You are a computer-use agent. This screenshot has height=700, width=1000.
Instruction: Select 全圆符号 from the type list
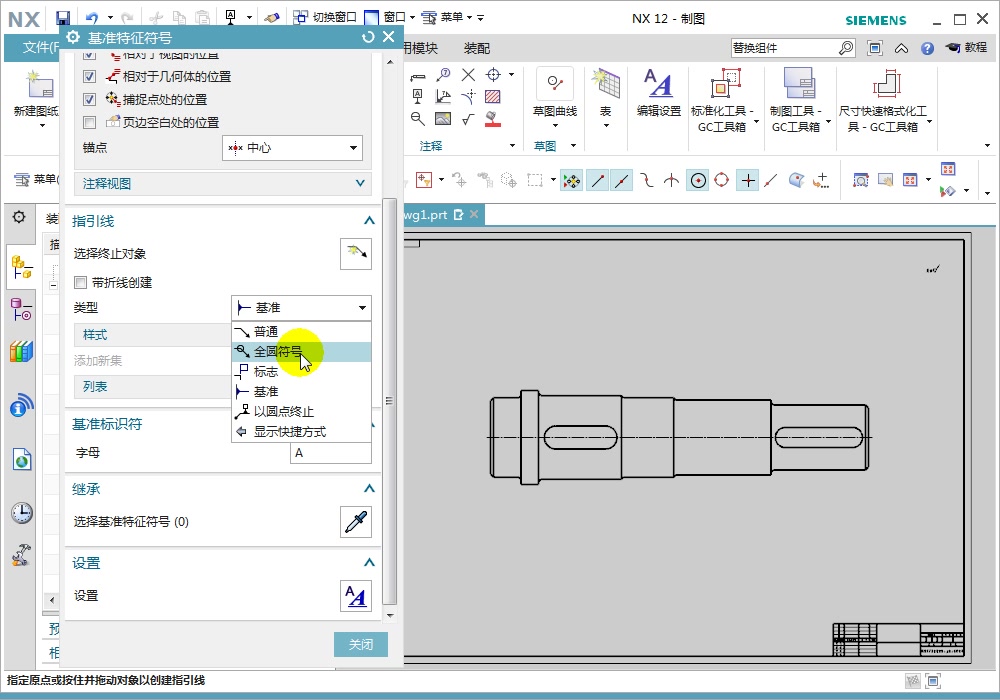point(280,351)
